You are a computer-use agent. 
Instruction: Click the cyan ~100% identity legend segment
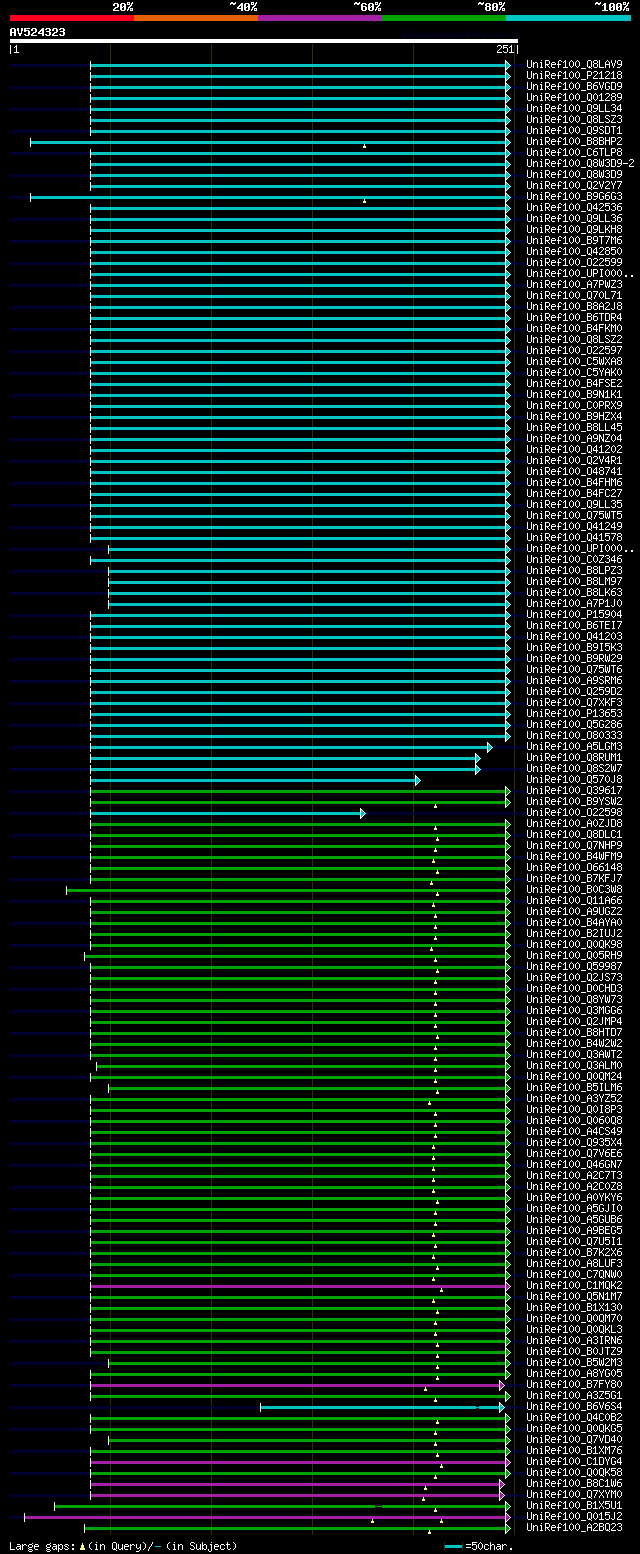pos(568,17)
